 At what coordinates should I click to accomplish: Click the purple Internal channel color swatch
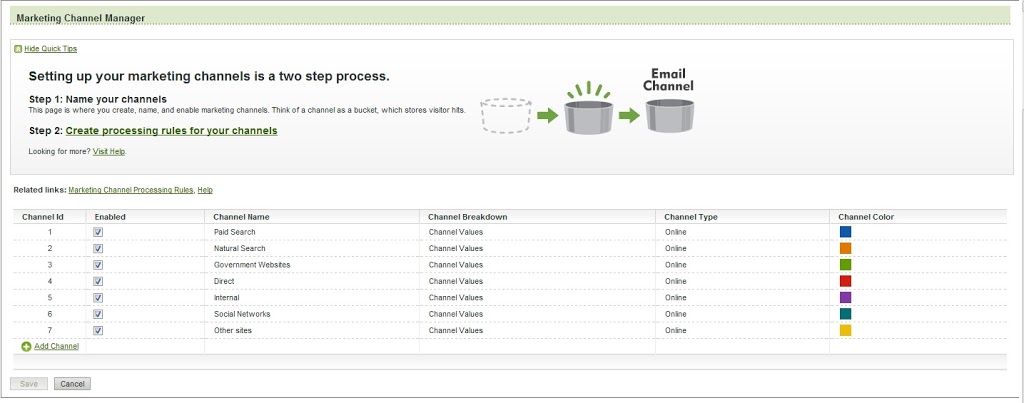point(845,297)
